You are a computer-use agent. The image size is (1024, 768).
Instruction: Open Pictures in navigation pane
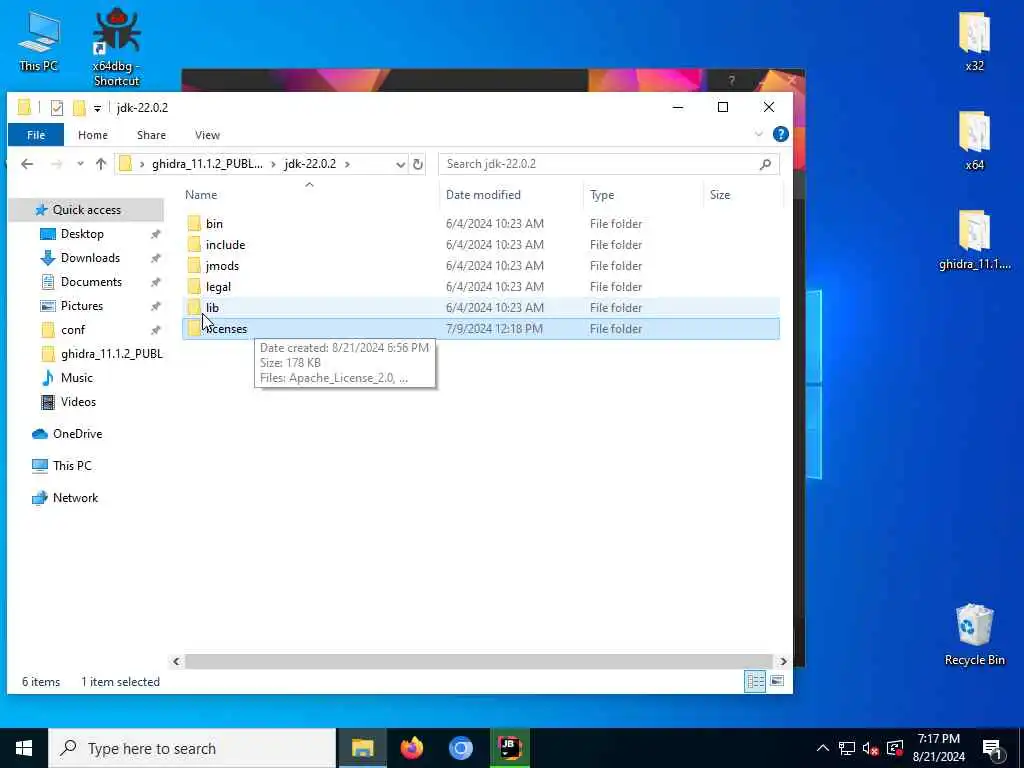tap(82, 306)
